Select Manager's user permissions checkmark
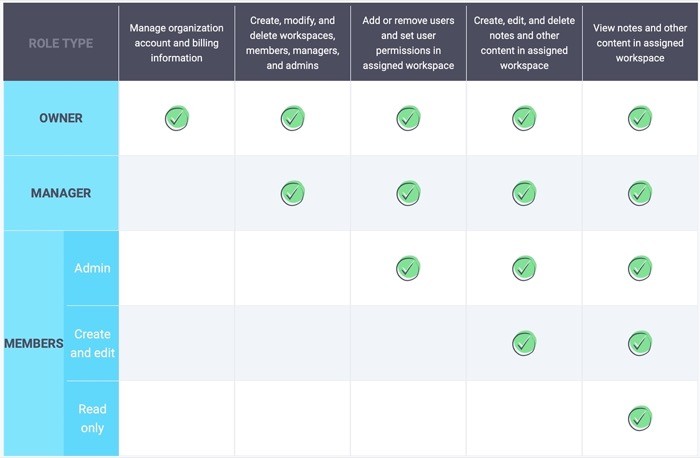This screenshot has width=700, height=458. pyautogui.click(x=408, y=192)
